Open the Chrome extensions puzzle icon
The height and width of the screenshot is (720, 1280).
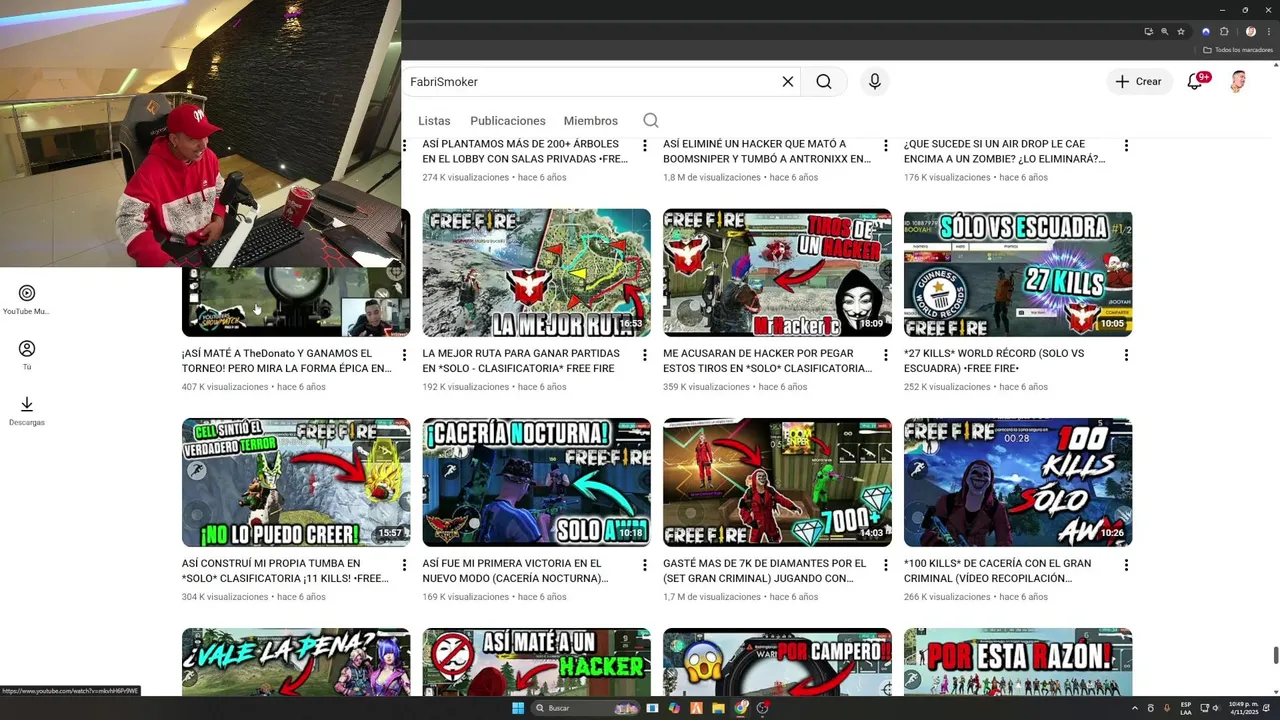tap(1224, 32)
